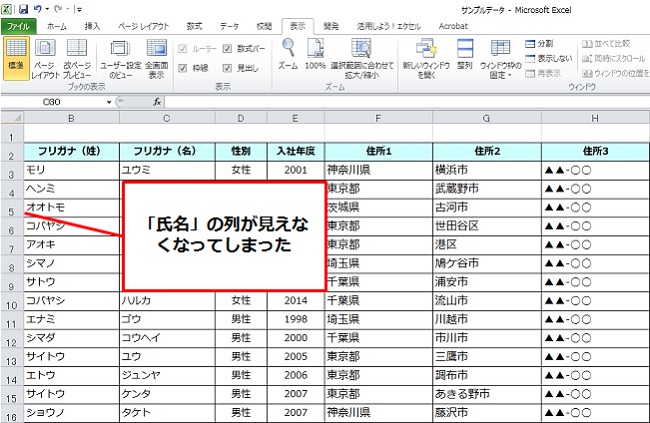Click the select-all corner of the sheet
650x423 pixels.
[12, 118]
